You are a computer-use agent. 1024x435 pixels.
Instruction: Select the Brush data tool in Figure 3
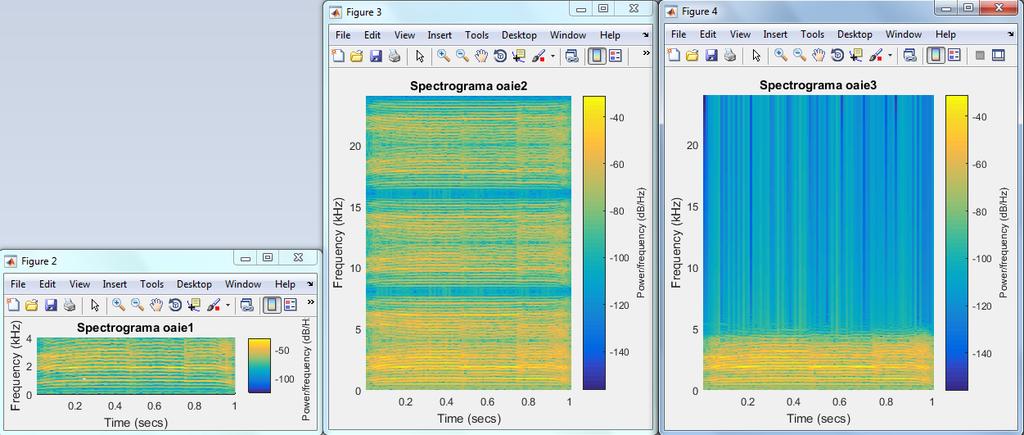(x=539, y=56)
